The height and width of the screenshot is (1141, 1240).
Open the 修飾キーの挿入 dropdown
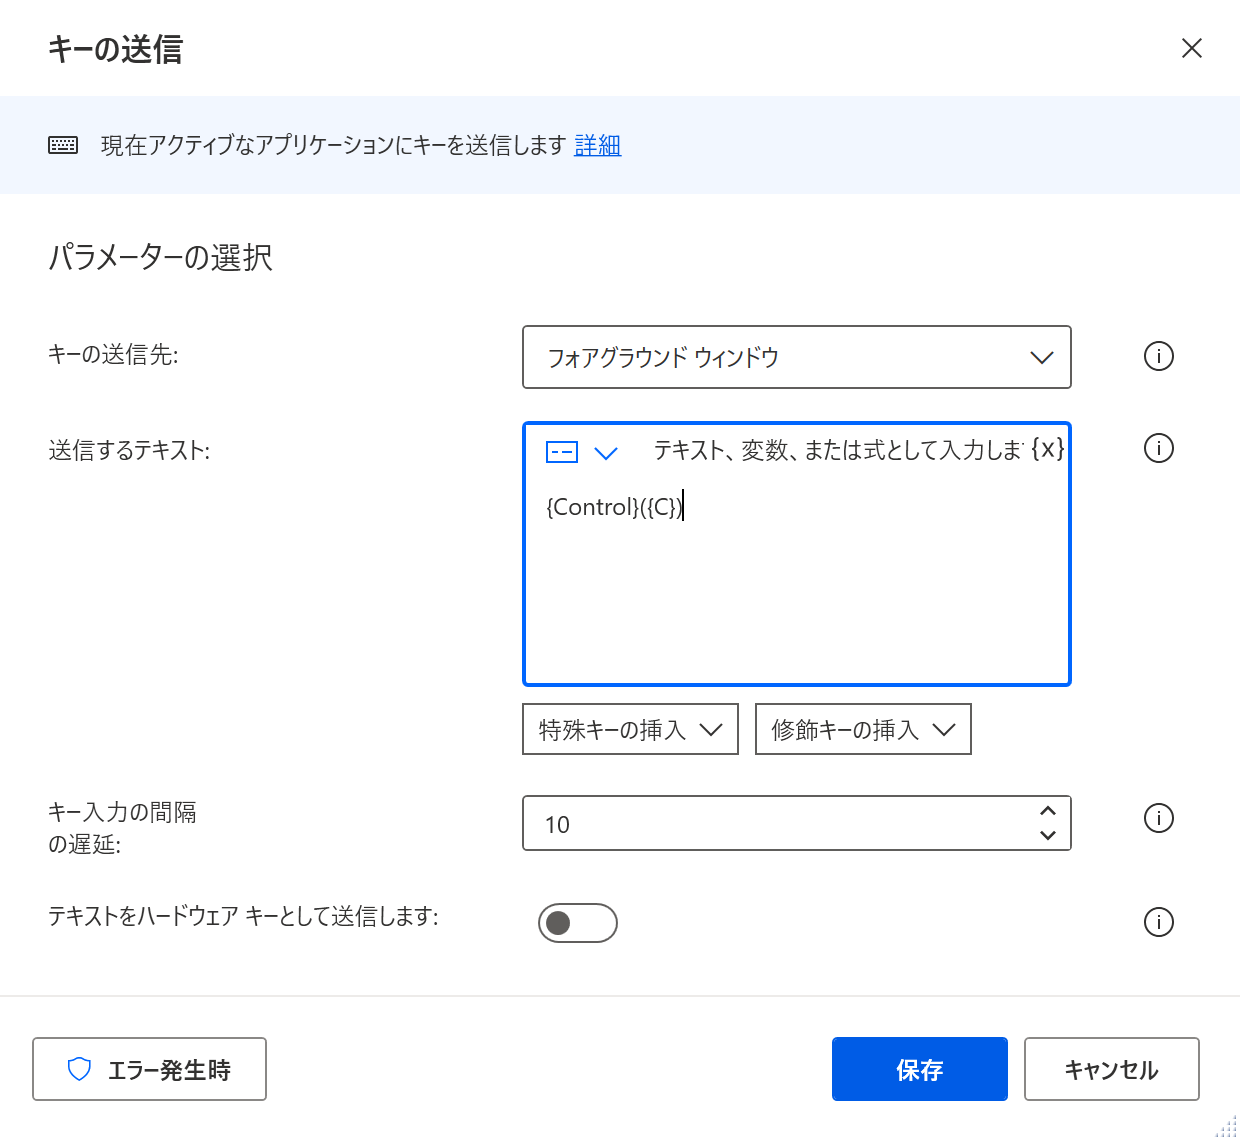point(862,729)
